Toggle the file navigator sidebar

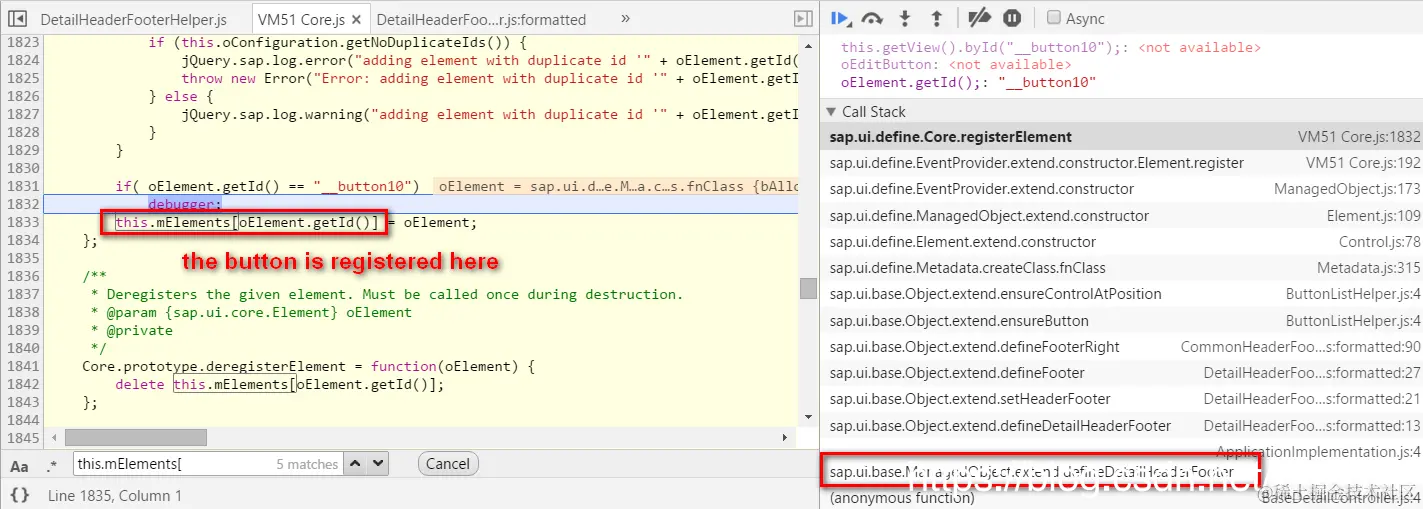click(17, 18)
